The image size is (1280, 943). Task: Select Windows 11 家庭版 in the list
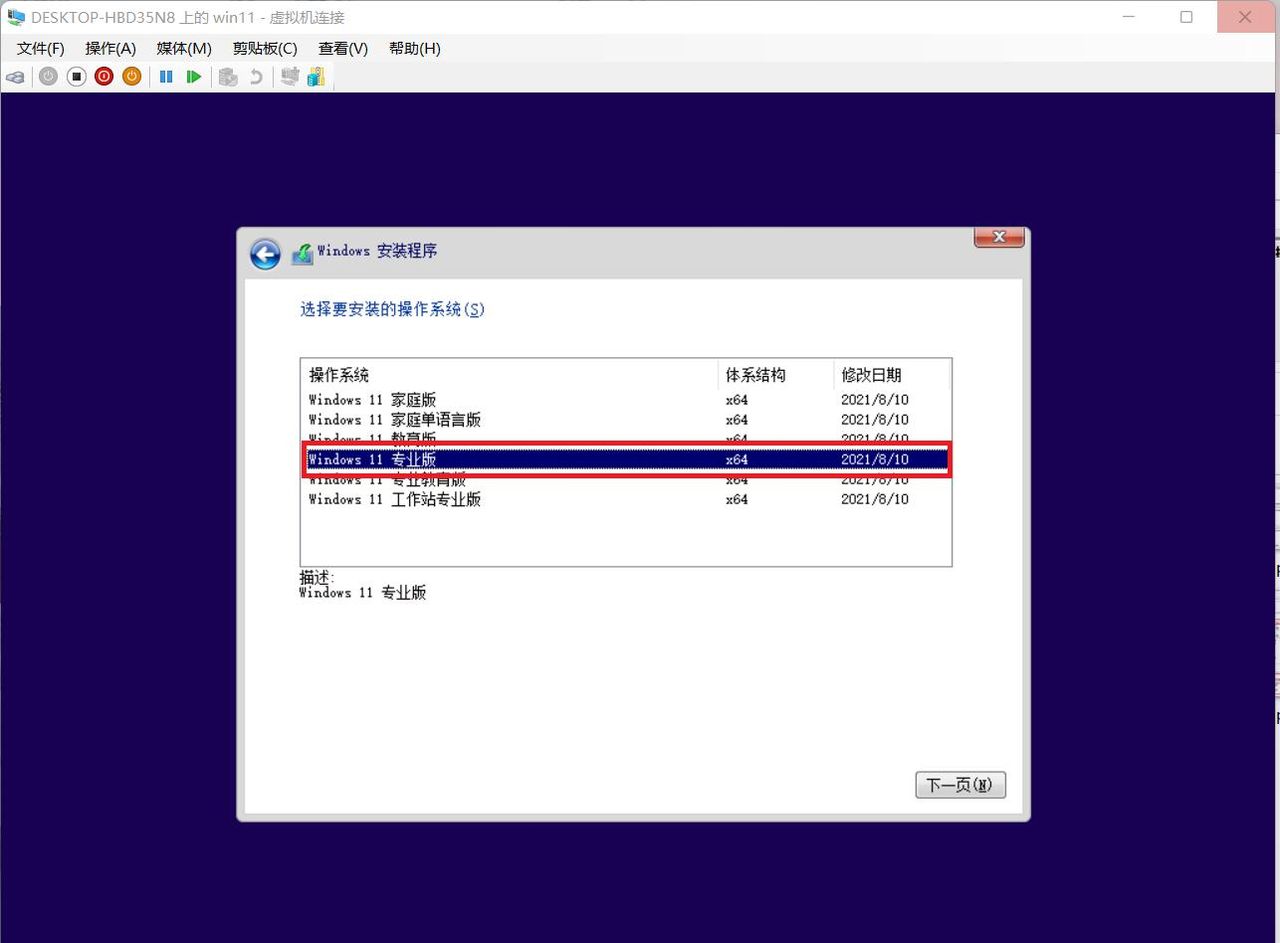coord(626,400)
